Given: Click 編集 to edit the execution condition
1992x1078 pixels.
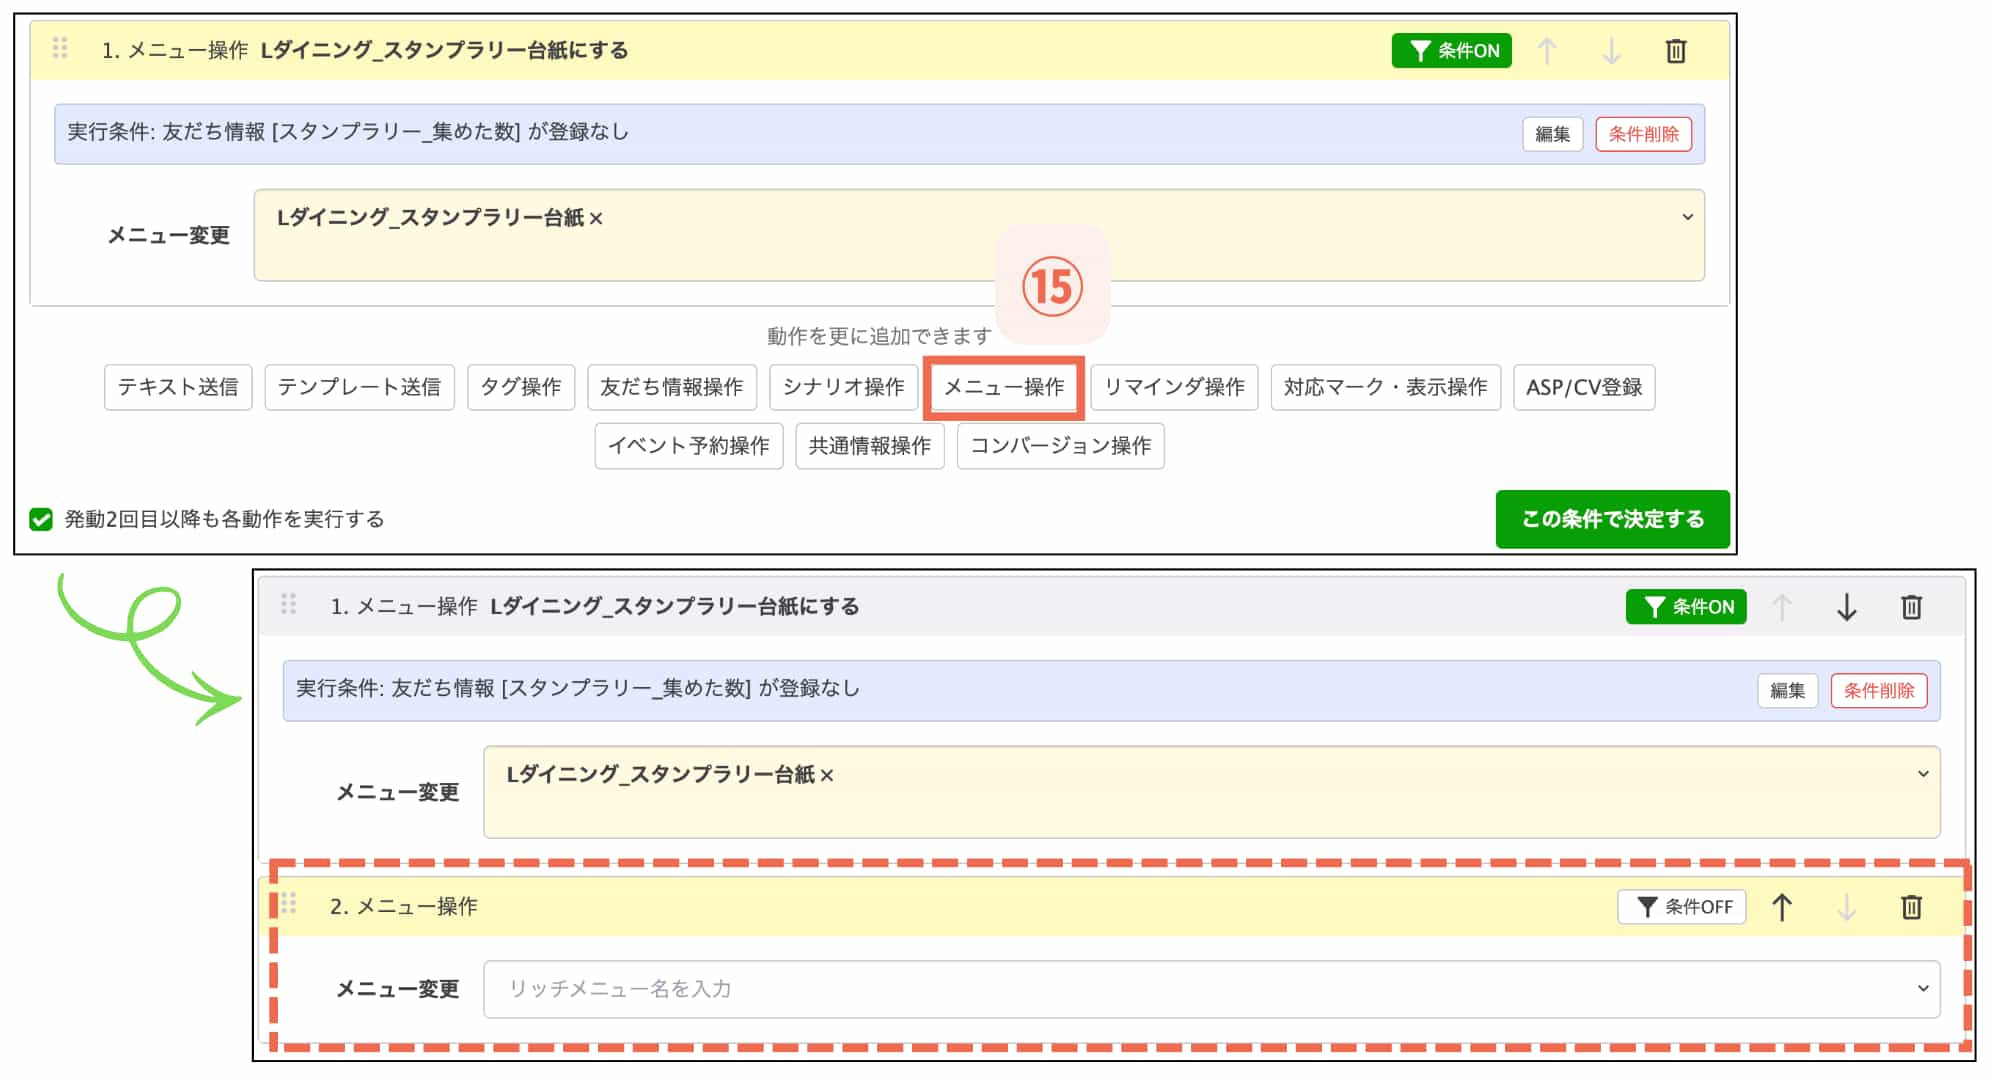Looking at the screenshot, I should (x=1552, y=134).
